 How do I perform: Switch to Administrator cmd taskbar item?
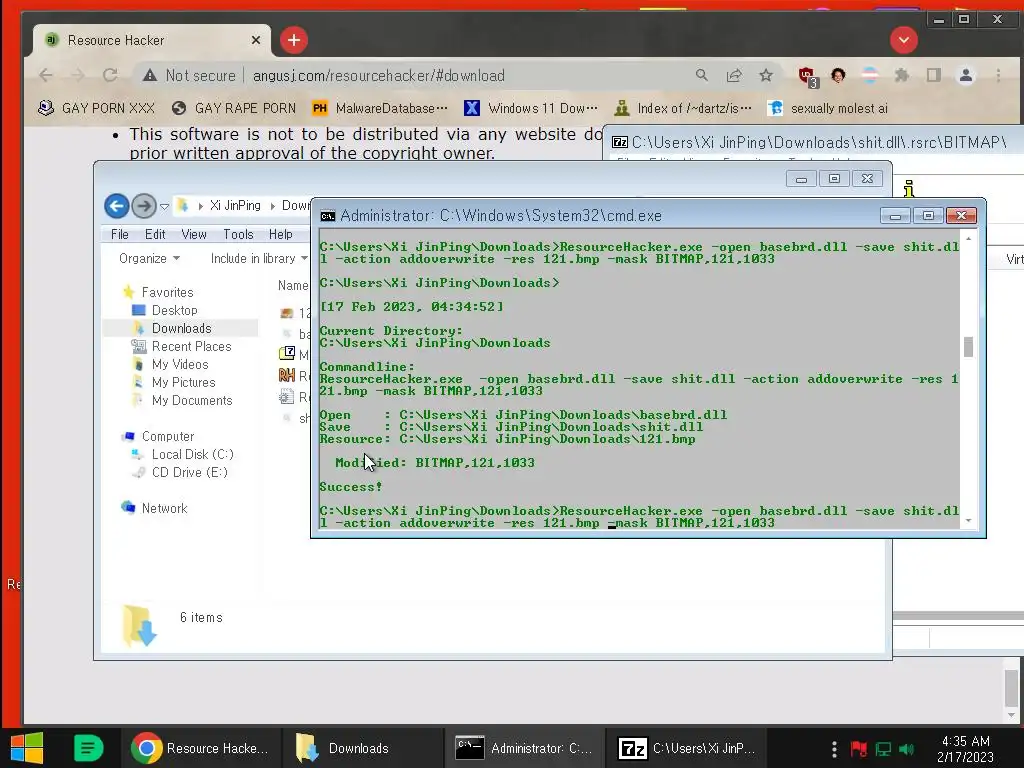pyautogui.click(x=524, y=748)
